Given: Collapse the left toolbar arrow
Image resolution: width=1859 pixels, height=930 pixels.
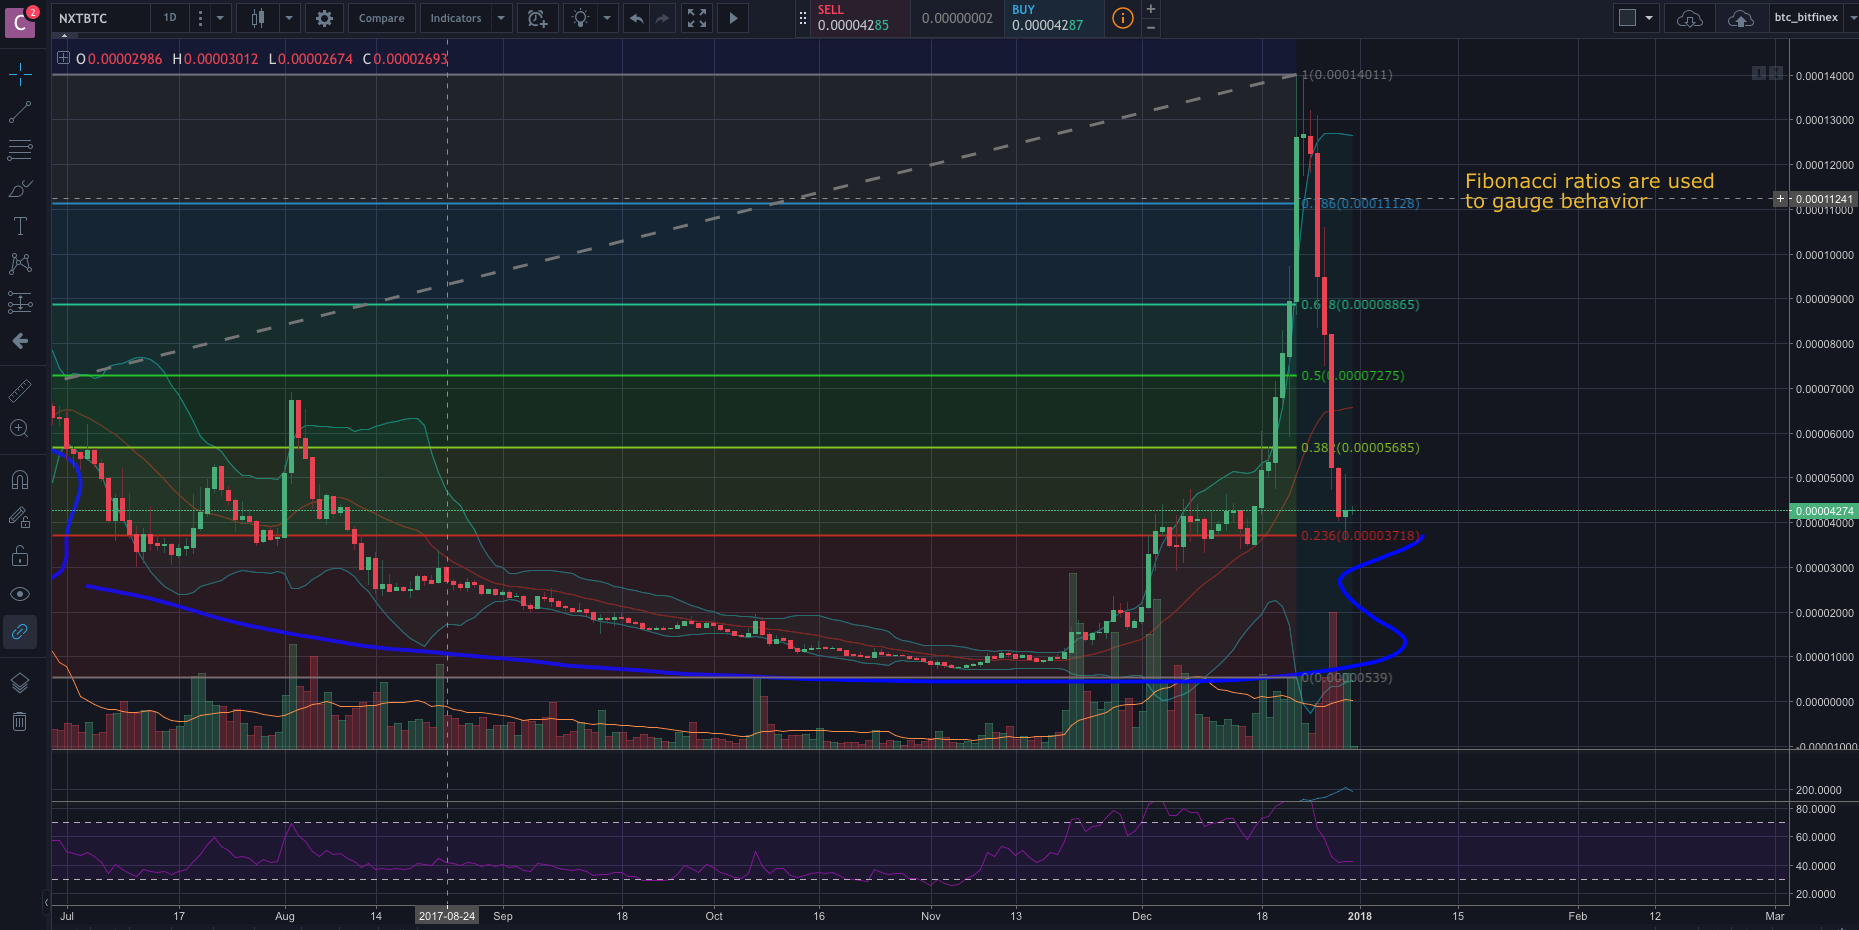Looking at the screenshot, I should [x=46, y=902].
